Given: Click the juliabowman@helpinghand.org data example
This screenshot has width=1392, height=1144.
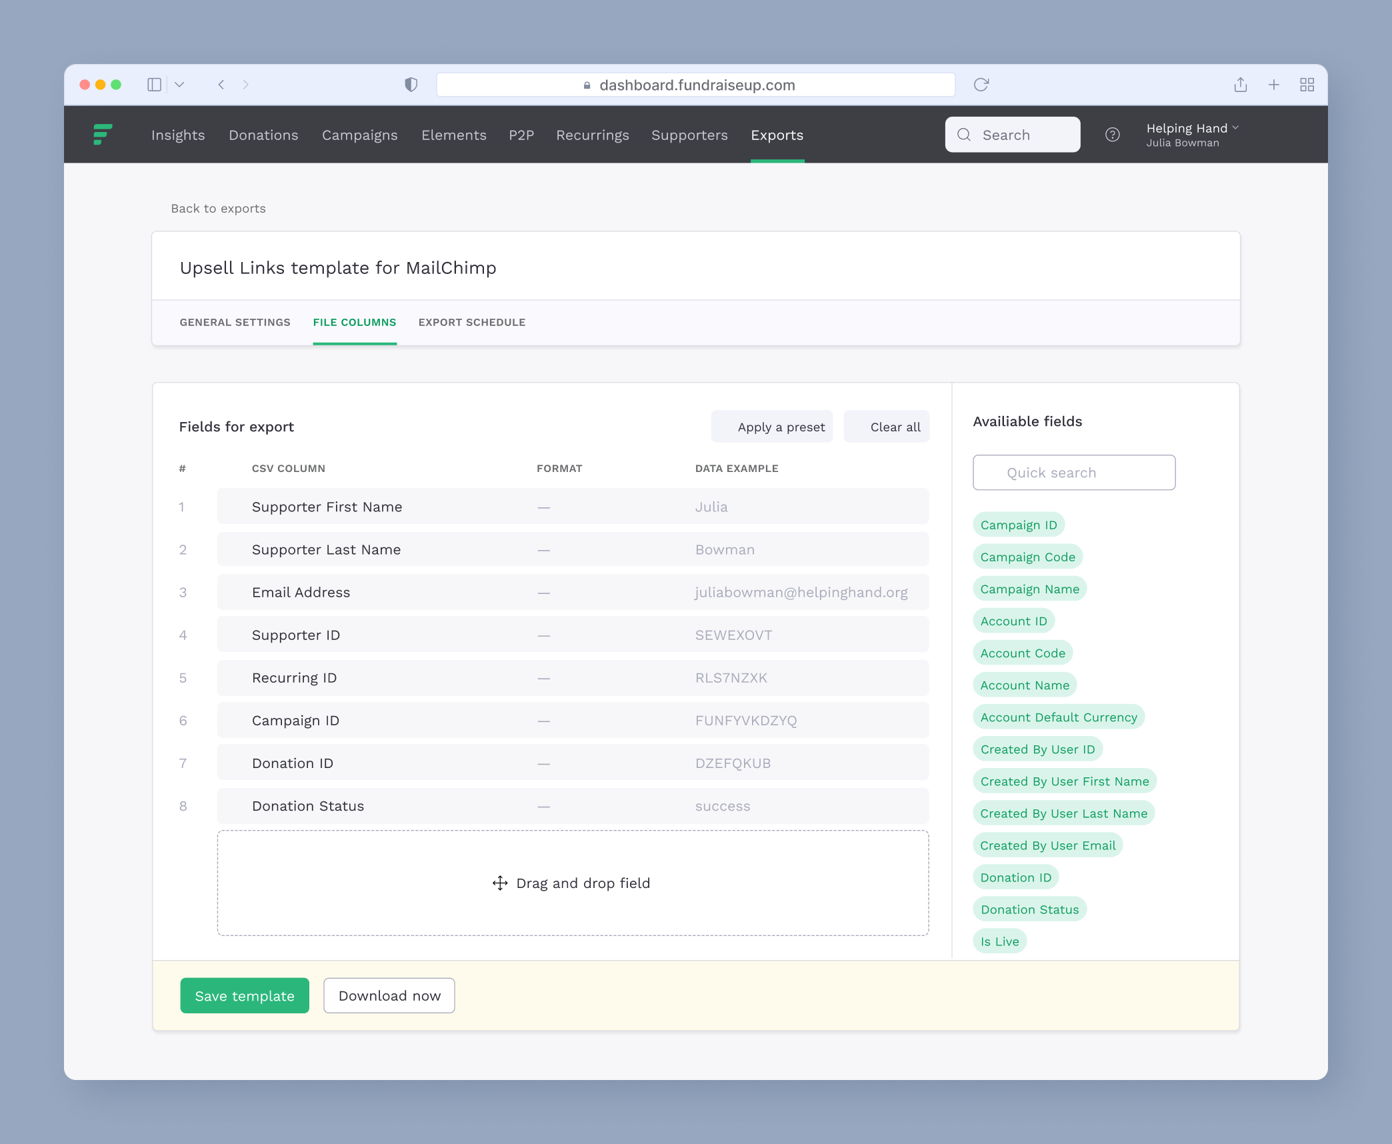Looking at the screenshot, I should pyautogui.click(x=801, y=592).
